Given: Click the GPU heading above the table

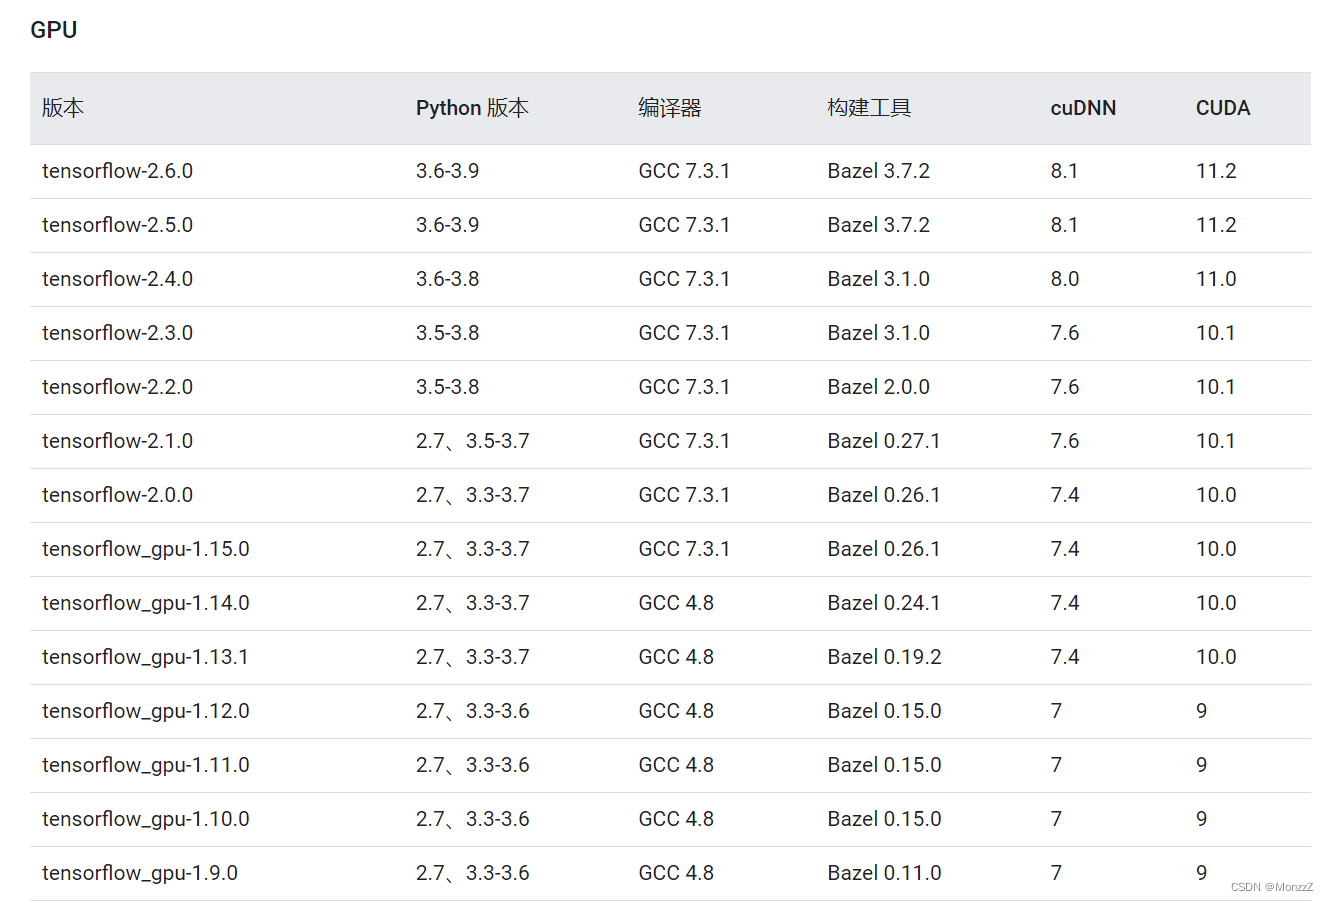Looking at the screenshot, I should coord(54,30).
